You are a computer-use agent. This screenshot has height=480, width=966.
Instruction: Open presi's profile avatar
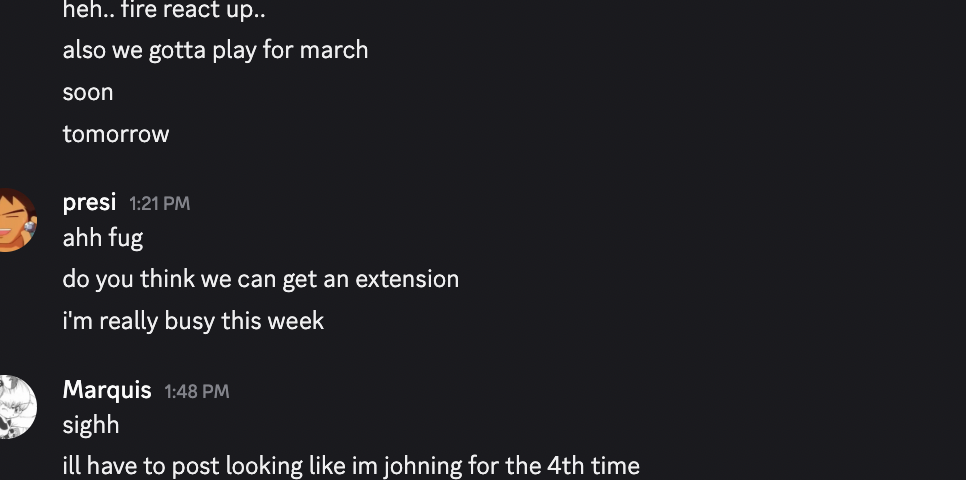tap(14, 219)
